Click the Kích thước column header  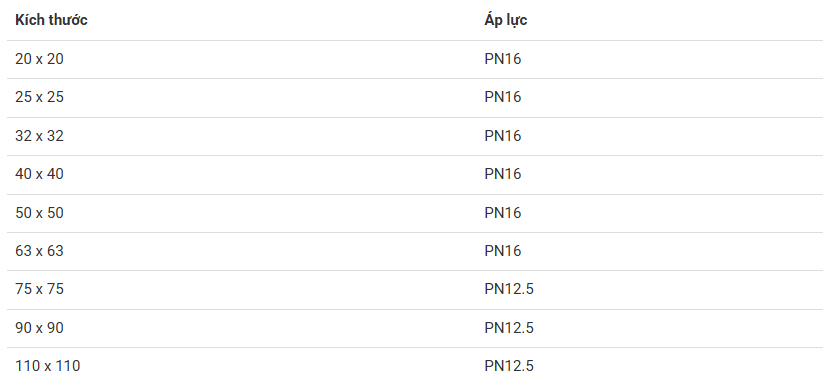[51, 20]
